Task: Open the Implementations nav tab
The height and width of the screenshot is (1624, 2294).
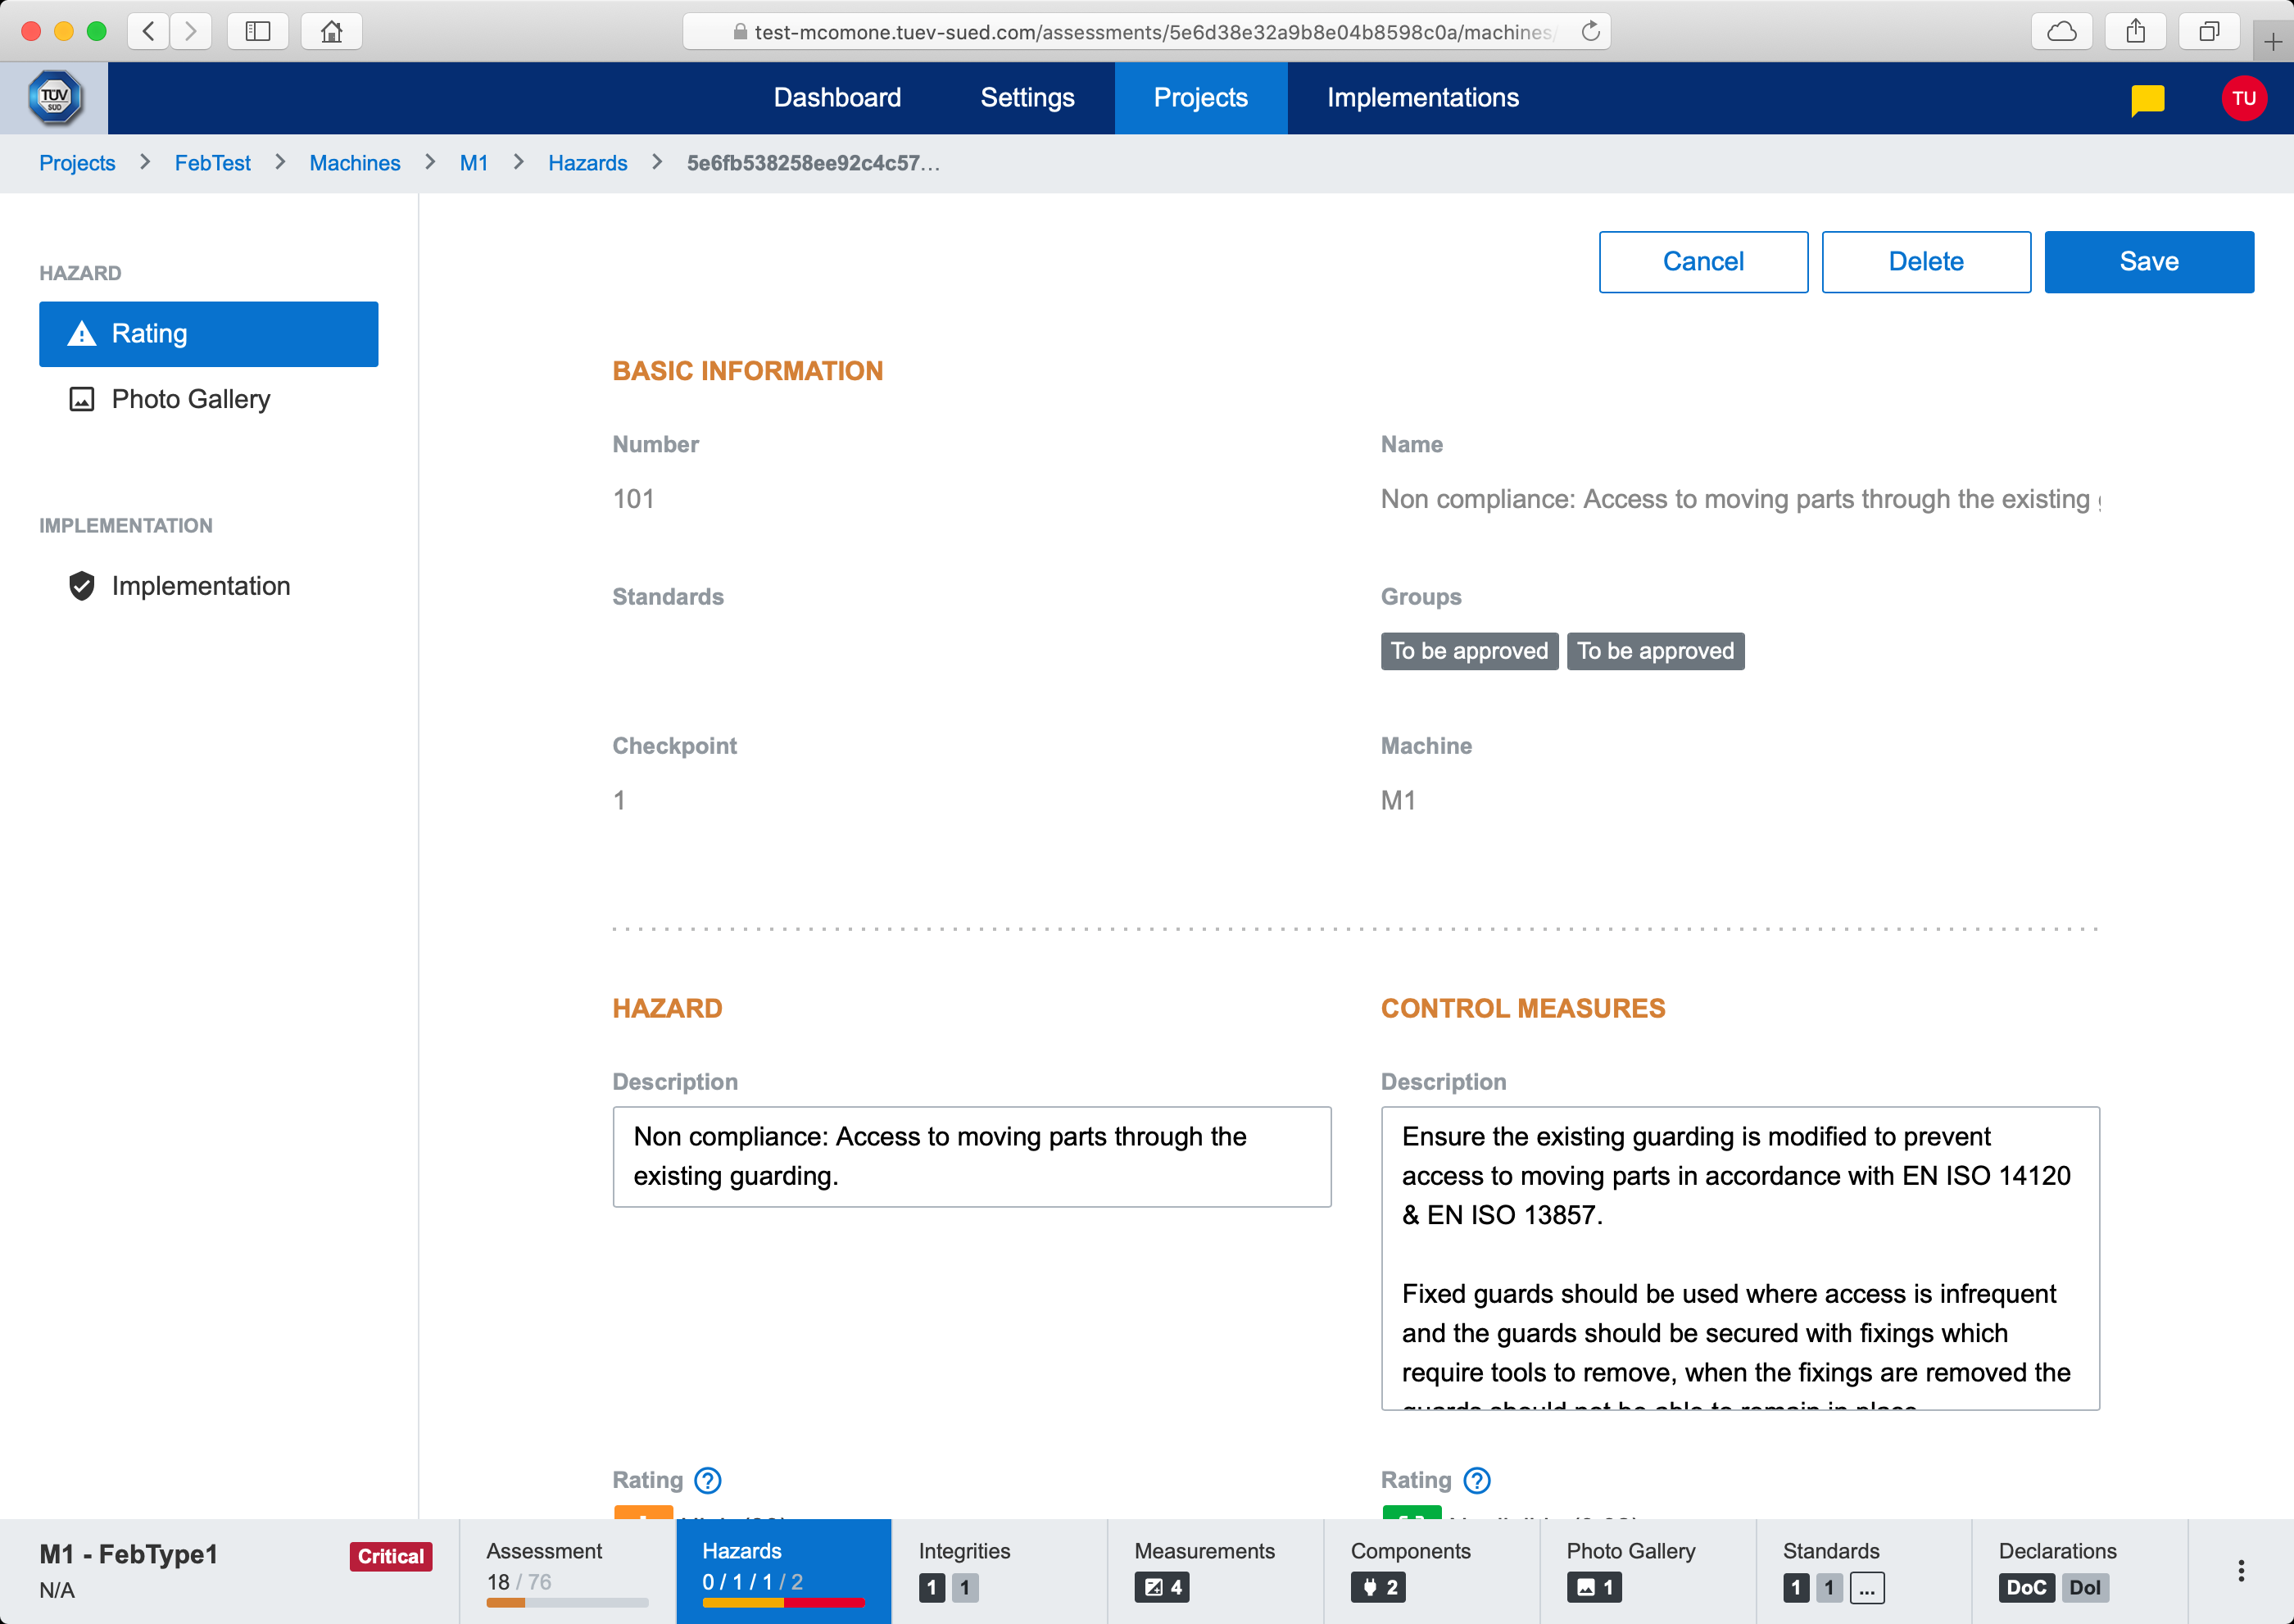Action: point(1422,98)
